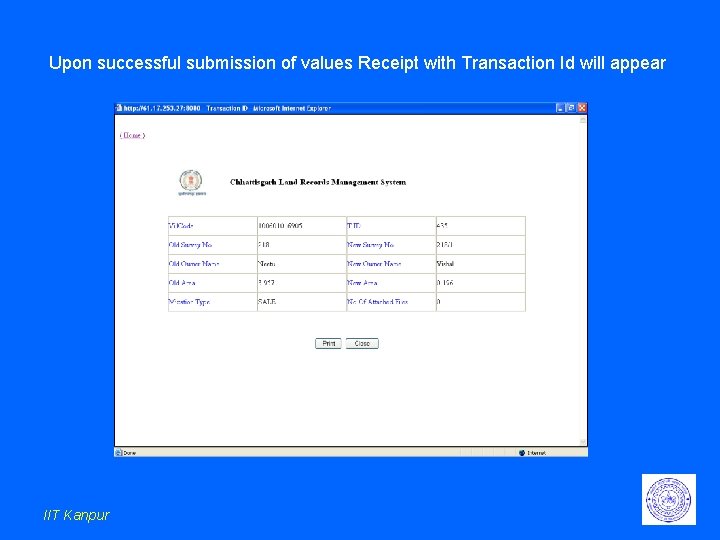The width and height of the screenshot is (720, 540).
Task: Click the Chhattisgarh Land Records Management System heading
Action: [x=318, y=182]
